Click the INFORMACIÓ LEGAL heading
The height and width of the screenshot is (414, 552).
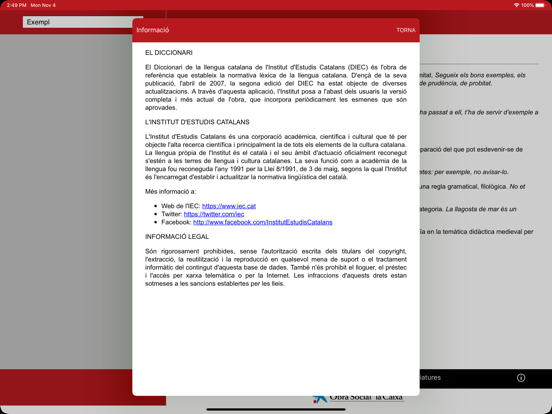tap(177, 237)
